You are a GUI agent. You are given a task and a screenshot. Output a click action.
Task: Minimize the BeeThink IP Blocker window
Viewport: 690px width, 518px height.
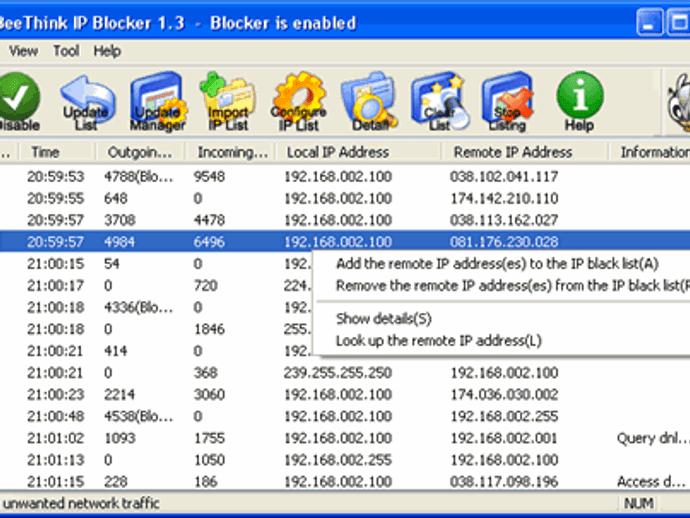[650, 22]
